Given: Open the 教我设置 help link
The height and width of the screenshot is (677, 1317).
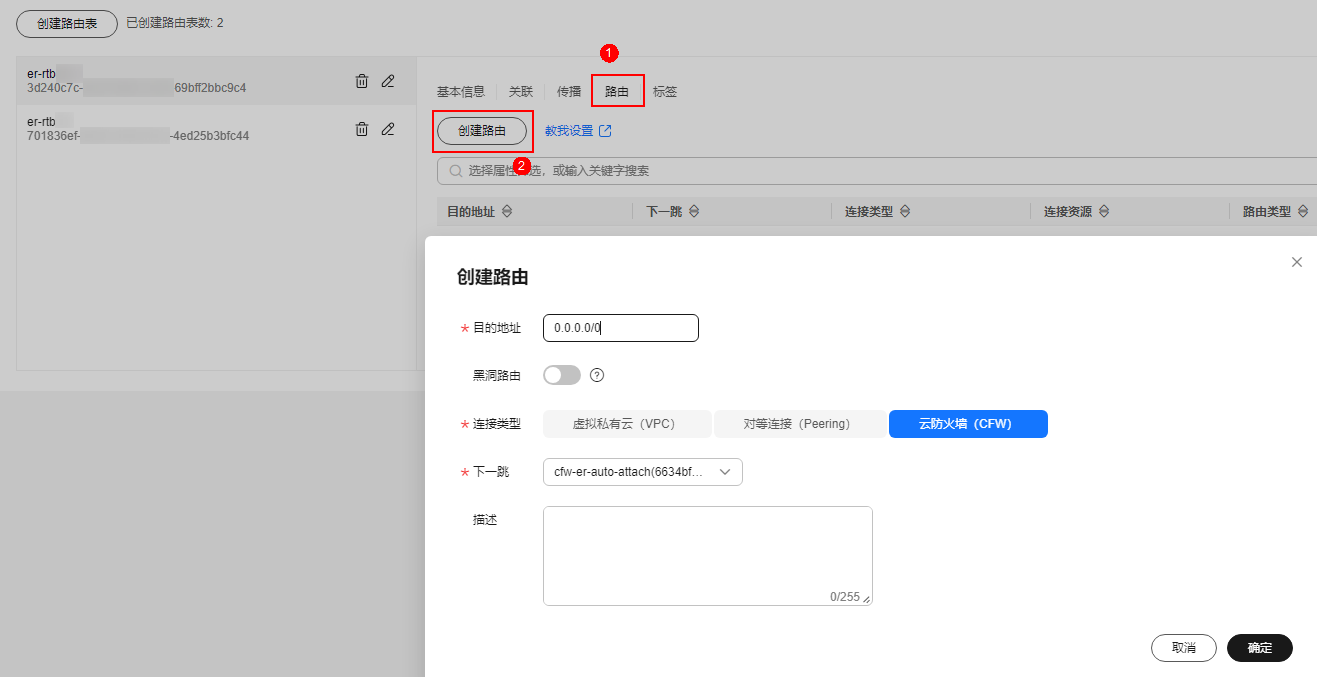Looking at the screenshot, I should pos(577,131).
